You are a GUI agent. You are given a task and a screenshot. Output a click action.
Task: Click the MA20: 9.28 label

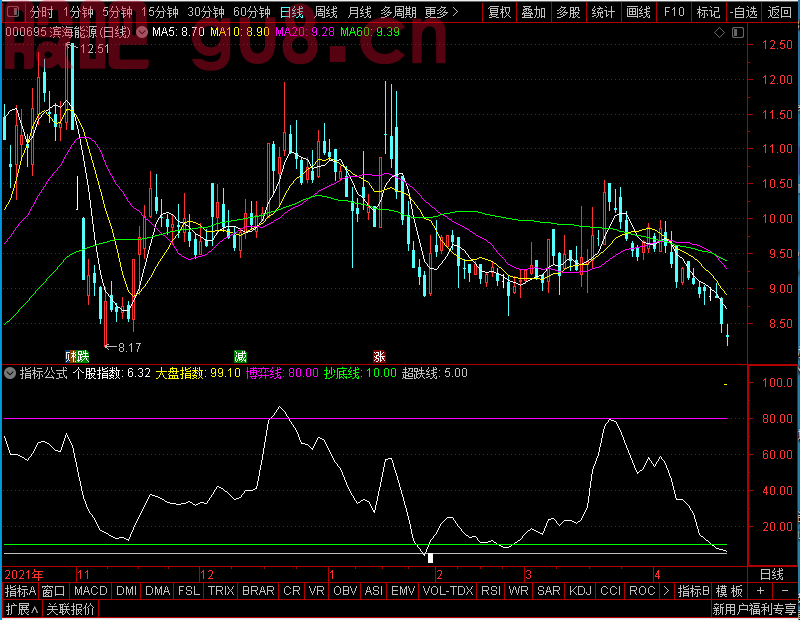tap(305, 32)
